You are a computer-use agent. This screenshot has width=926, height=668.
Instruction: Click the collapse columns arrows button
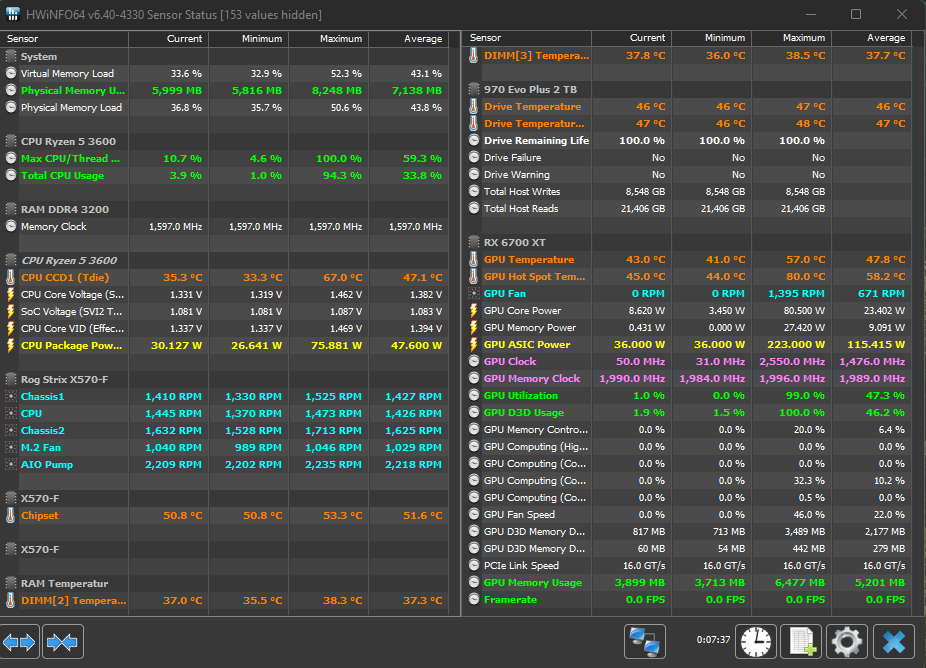pyautogui.click(x=63, y=641)
